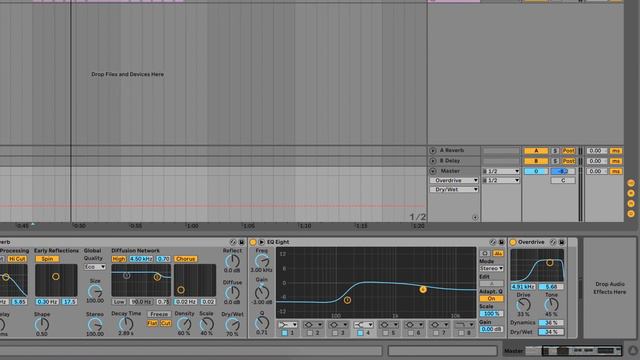
Task: Open Reverb hot-swap preset icon
Action: [233, 242]
